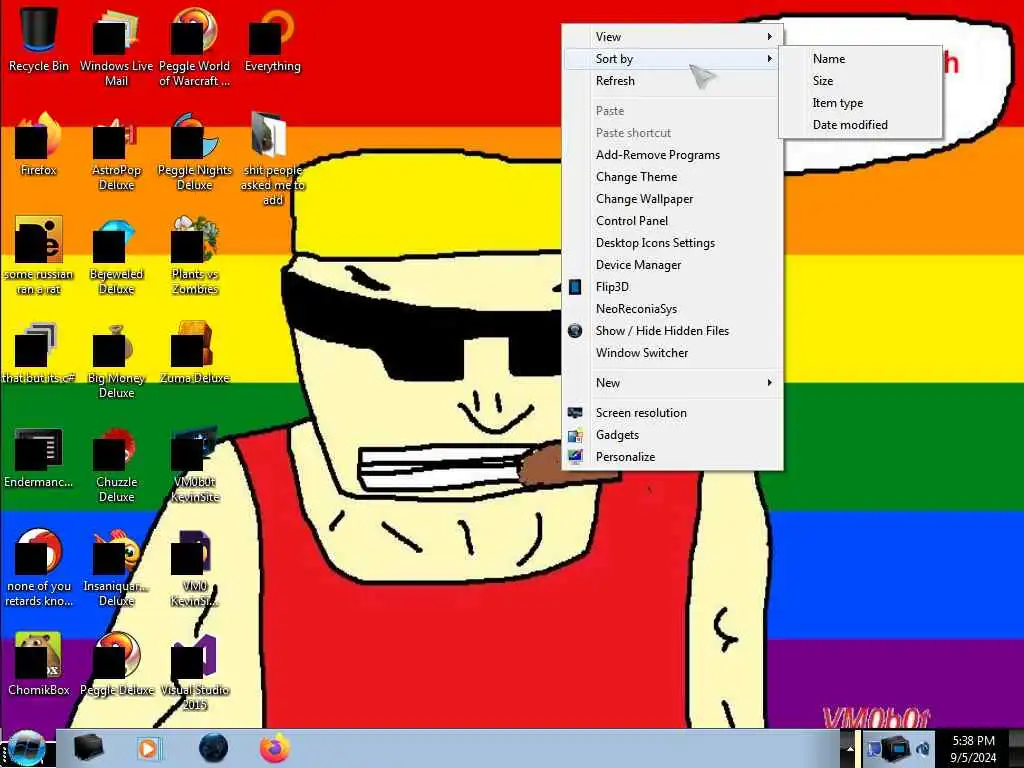Launch Flip3D from context menu
The width and height of the screenshot is (1024, 768).
[x=673, y=287]
